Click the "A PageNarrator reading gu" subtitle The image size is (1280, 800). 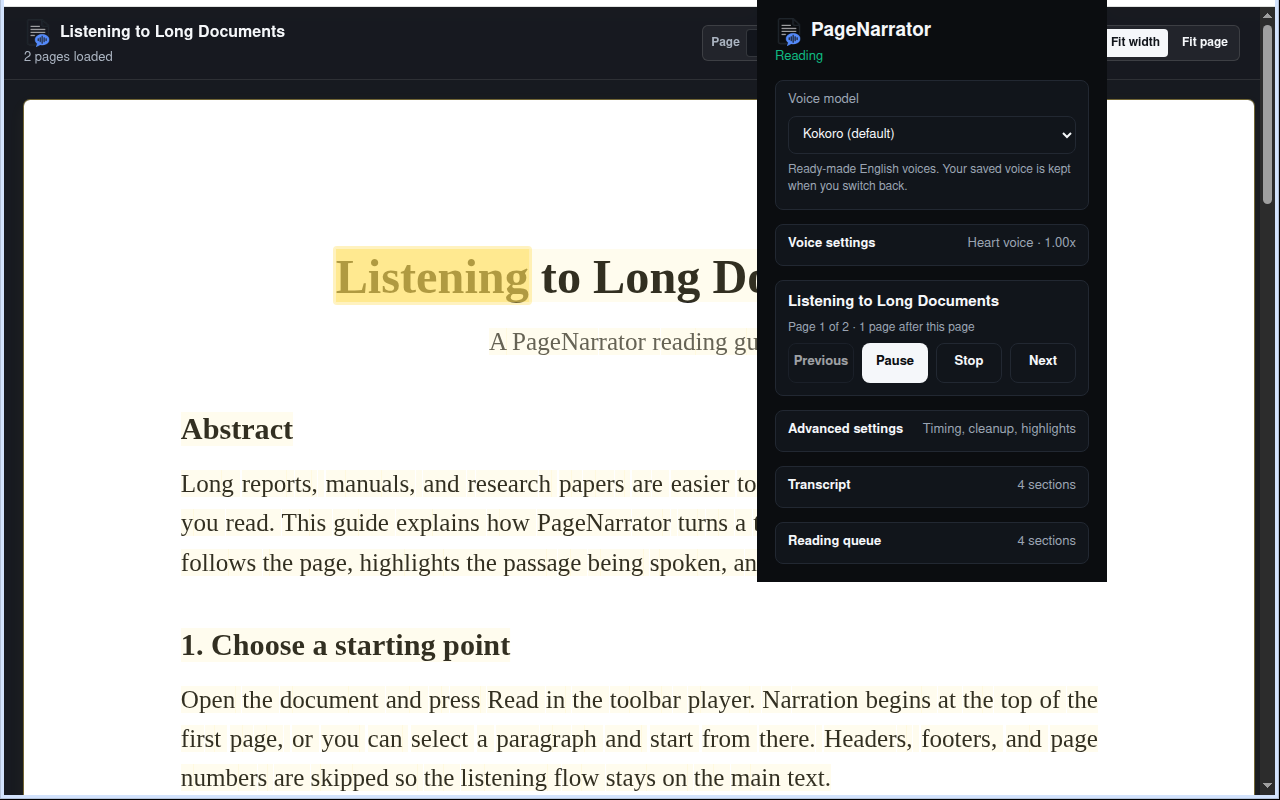click(x=623, y=342)
